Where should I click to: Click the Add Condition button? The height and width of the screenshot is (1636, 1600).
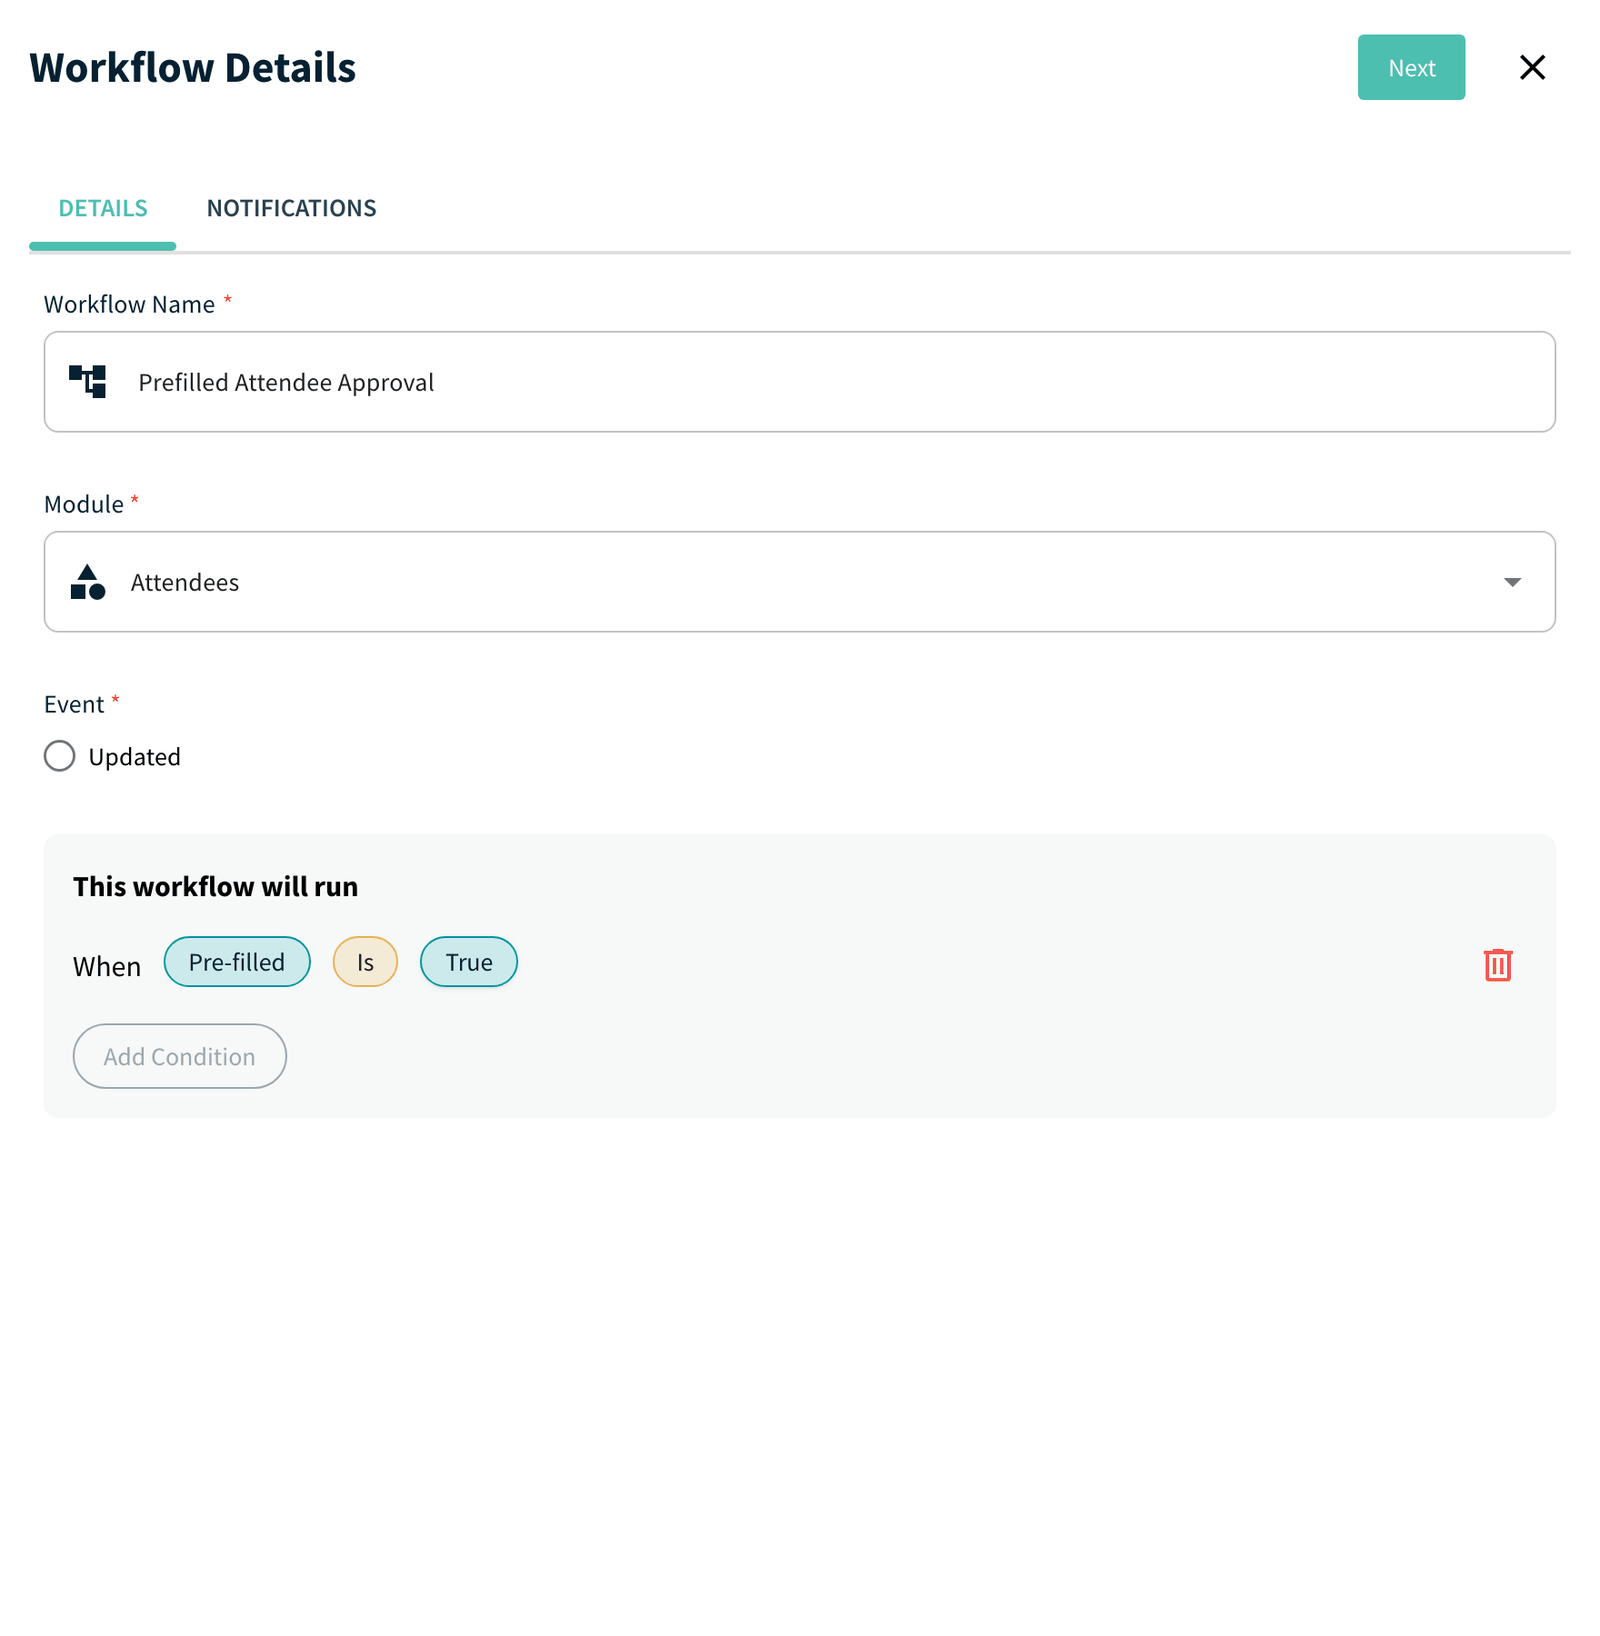click(180, 1056)
